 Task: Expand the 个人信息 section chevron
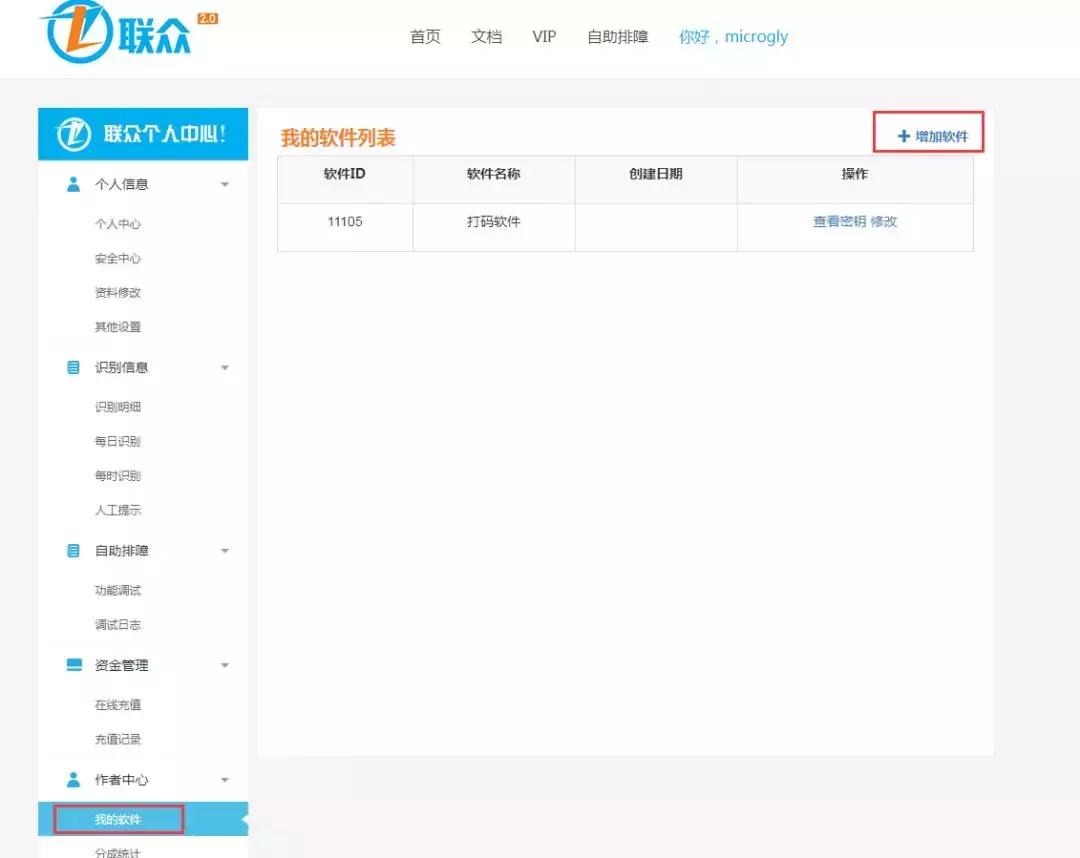[x=225, y=184]
